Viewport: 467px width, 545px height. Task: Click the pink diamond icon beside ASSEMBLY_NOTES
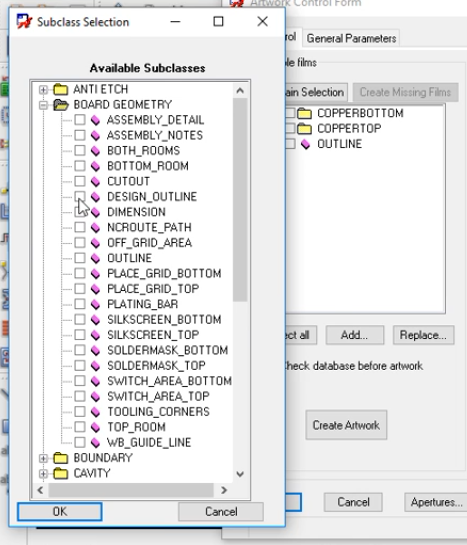tap(95, 135)
